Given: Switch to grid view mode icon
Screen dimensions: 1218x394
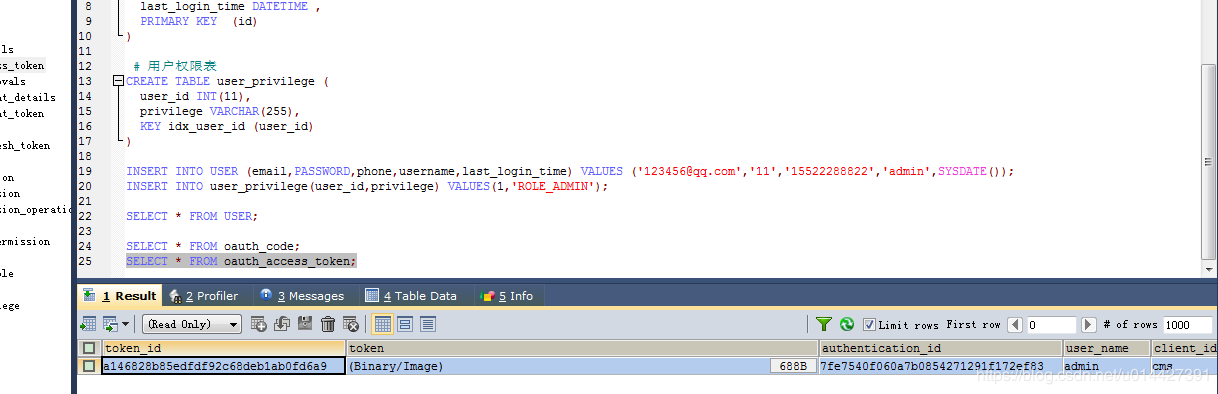Looking at the screenshot, I should point(382,324).
